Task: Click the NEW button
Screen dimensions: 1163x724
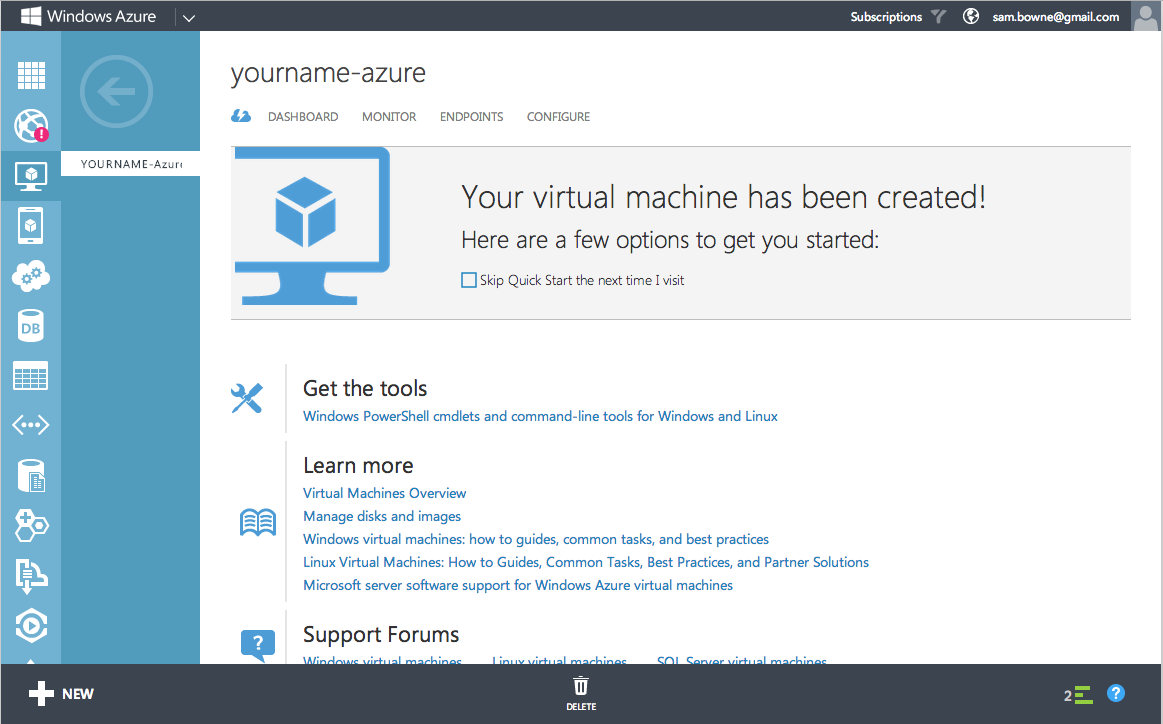Action: [x=62, y=694]
